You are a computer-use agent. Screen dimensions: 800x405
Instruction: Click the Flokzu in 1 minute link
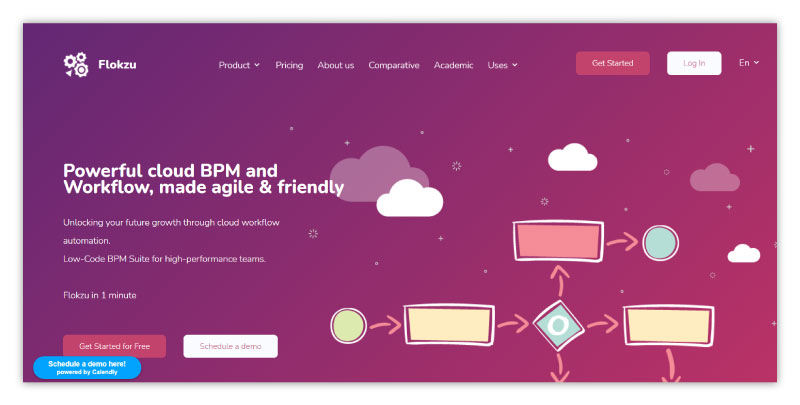(x=99, y=295)
